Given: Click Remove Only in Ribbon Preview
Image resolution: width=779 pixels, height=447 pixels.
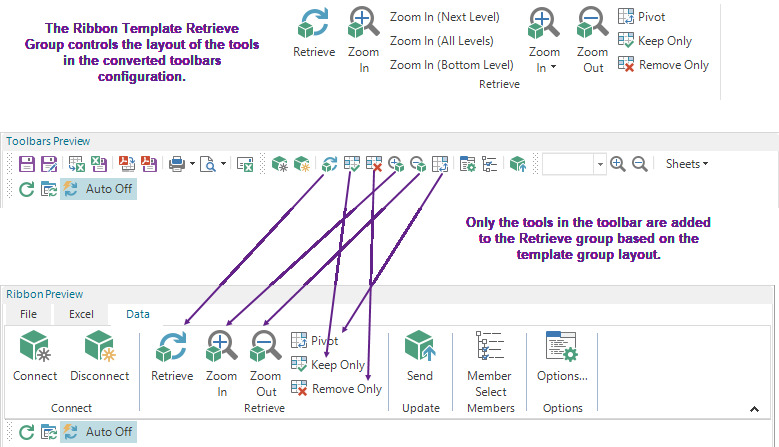Looking at the screenshot, I should click(x=336, y=388).
